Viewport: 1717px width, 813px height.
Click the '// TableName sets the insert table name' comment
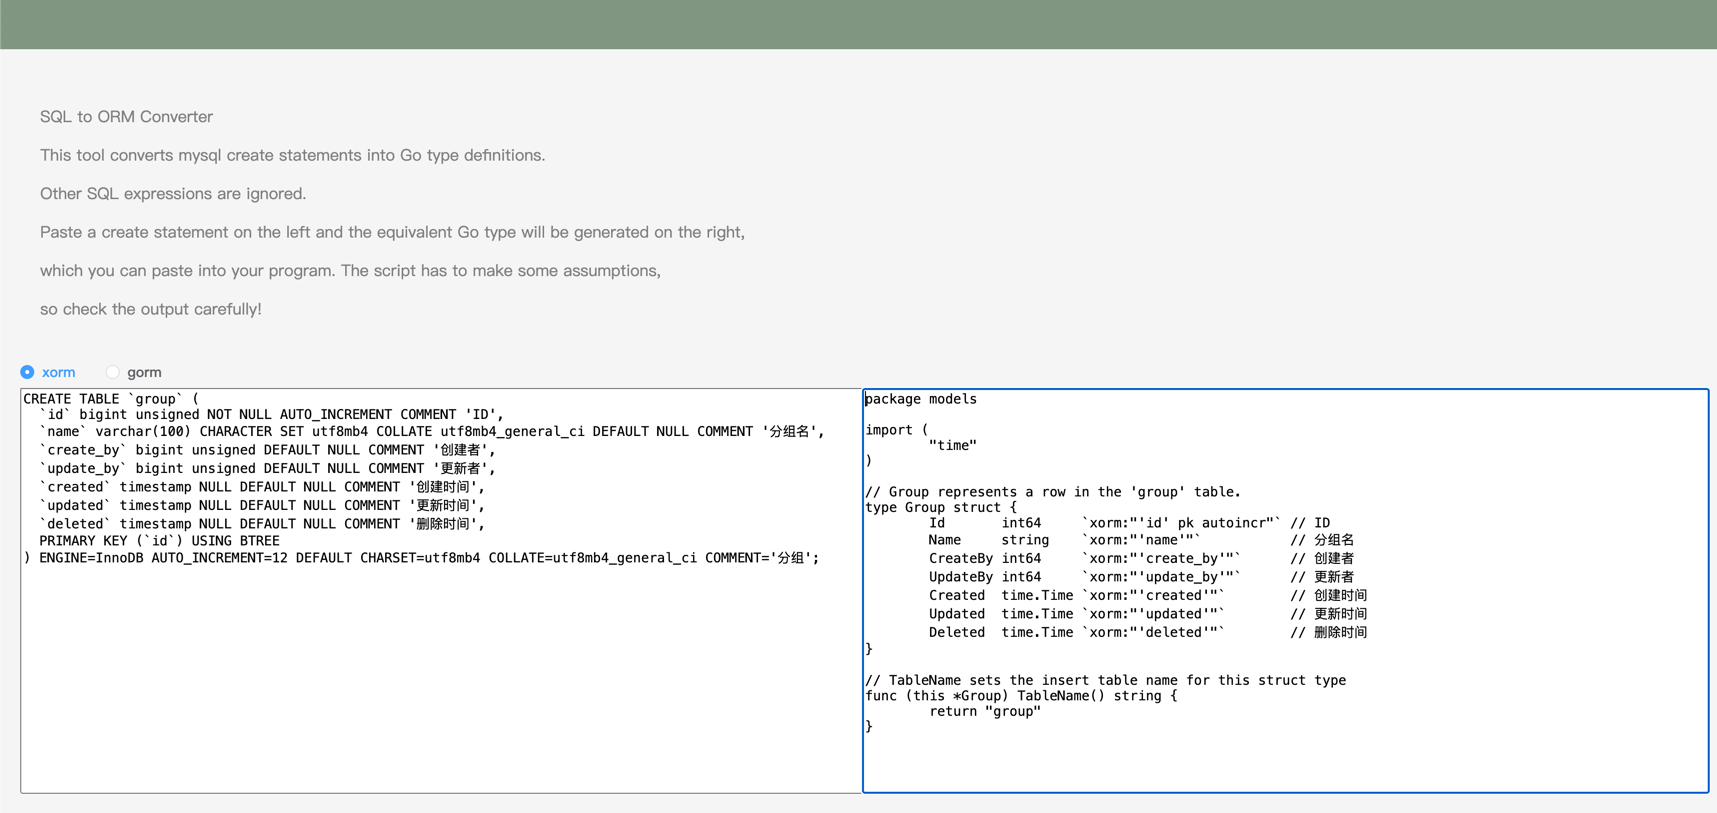1106,680
